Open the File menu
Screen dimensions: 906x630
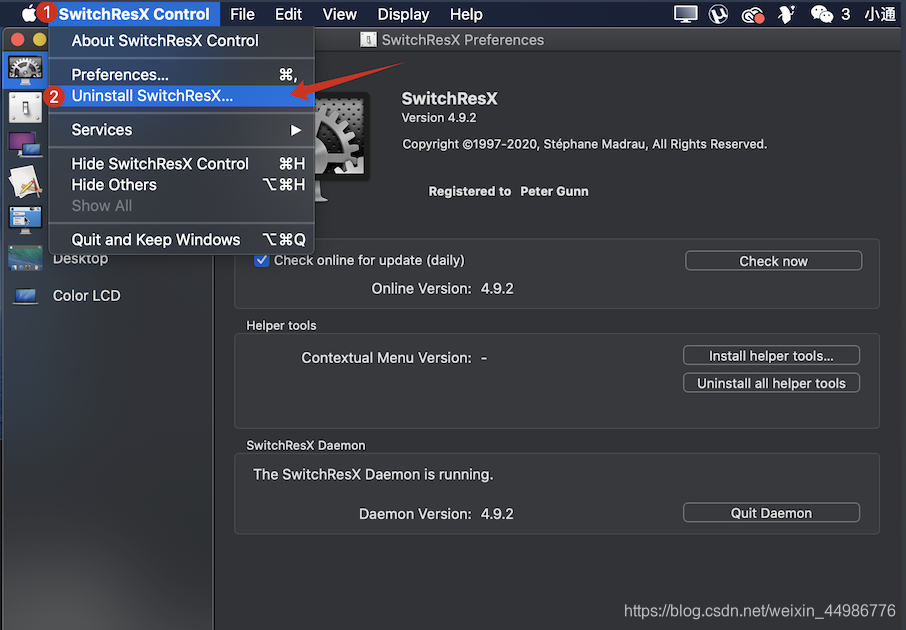tap(242, 14)
